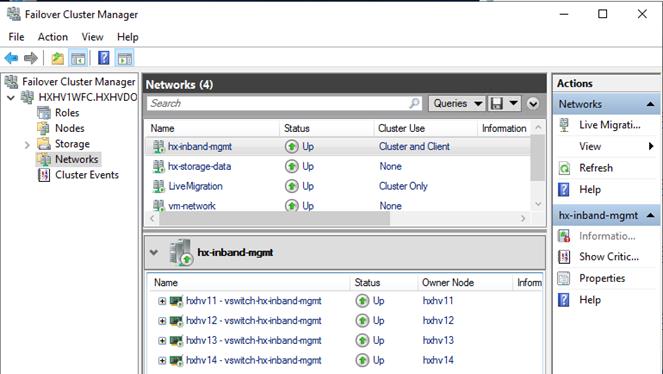This screenshot has height=374, width=663.
Task: Toggle the Show/Hide Console Tree toolbar icon
Action: click(x=78, y=58)
